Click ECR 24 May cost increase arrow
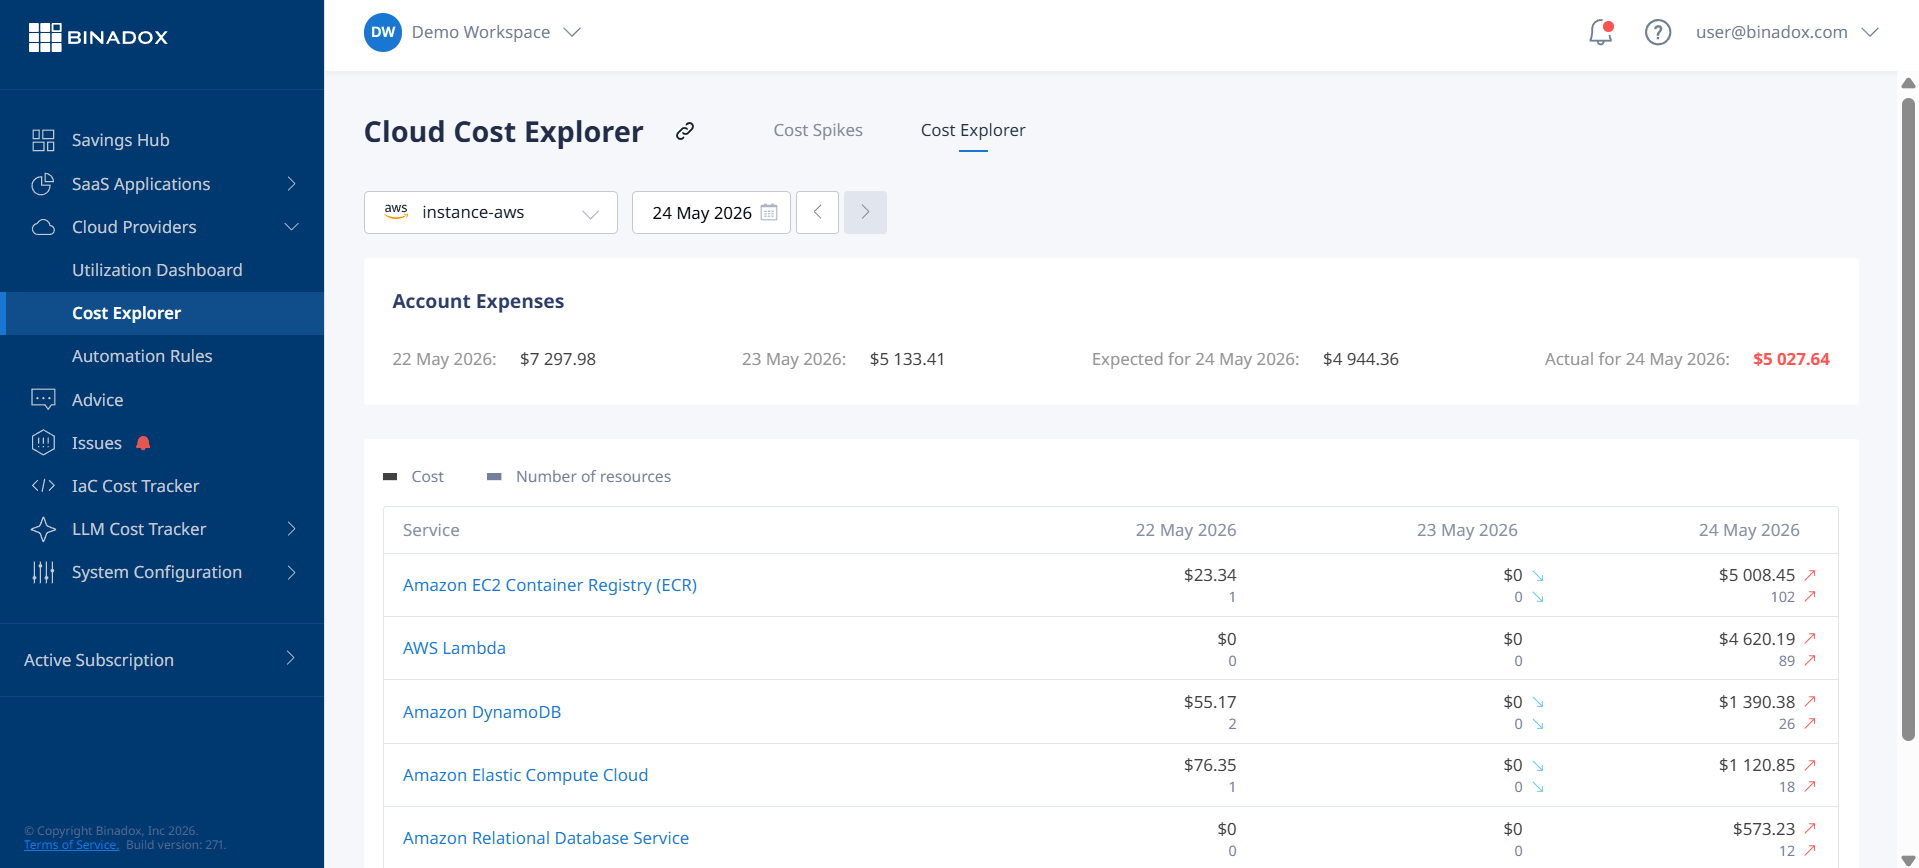This screenshot has height=868, width=1919. pyautogui.click(x=1810, y=575)
